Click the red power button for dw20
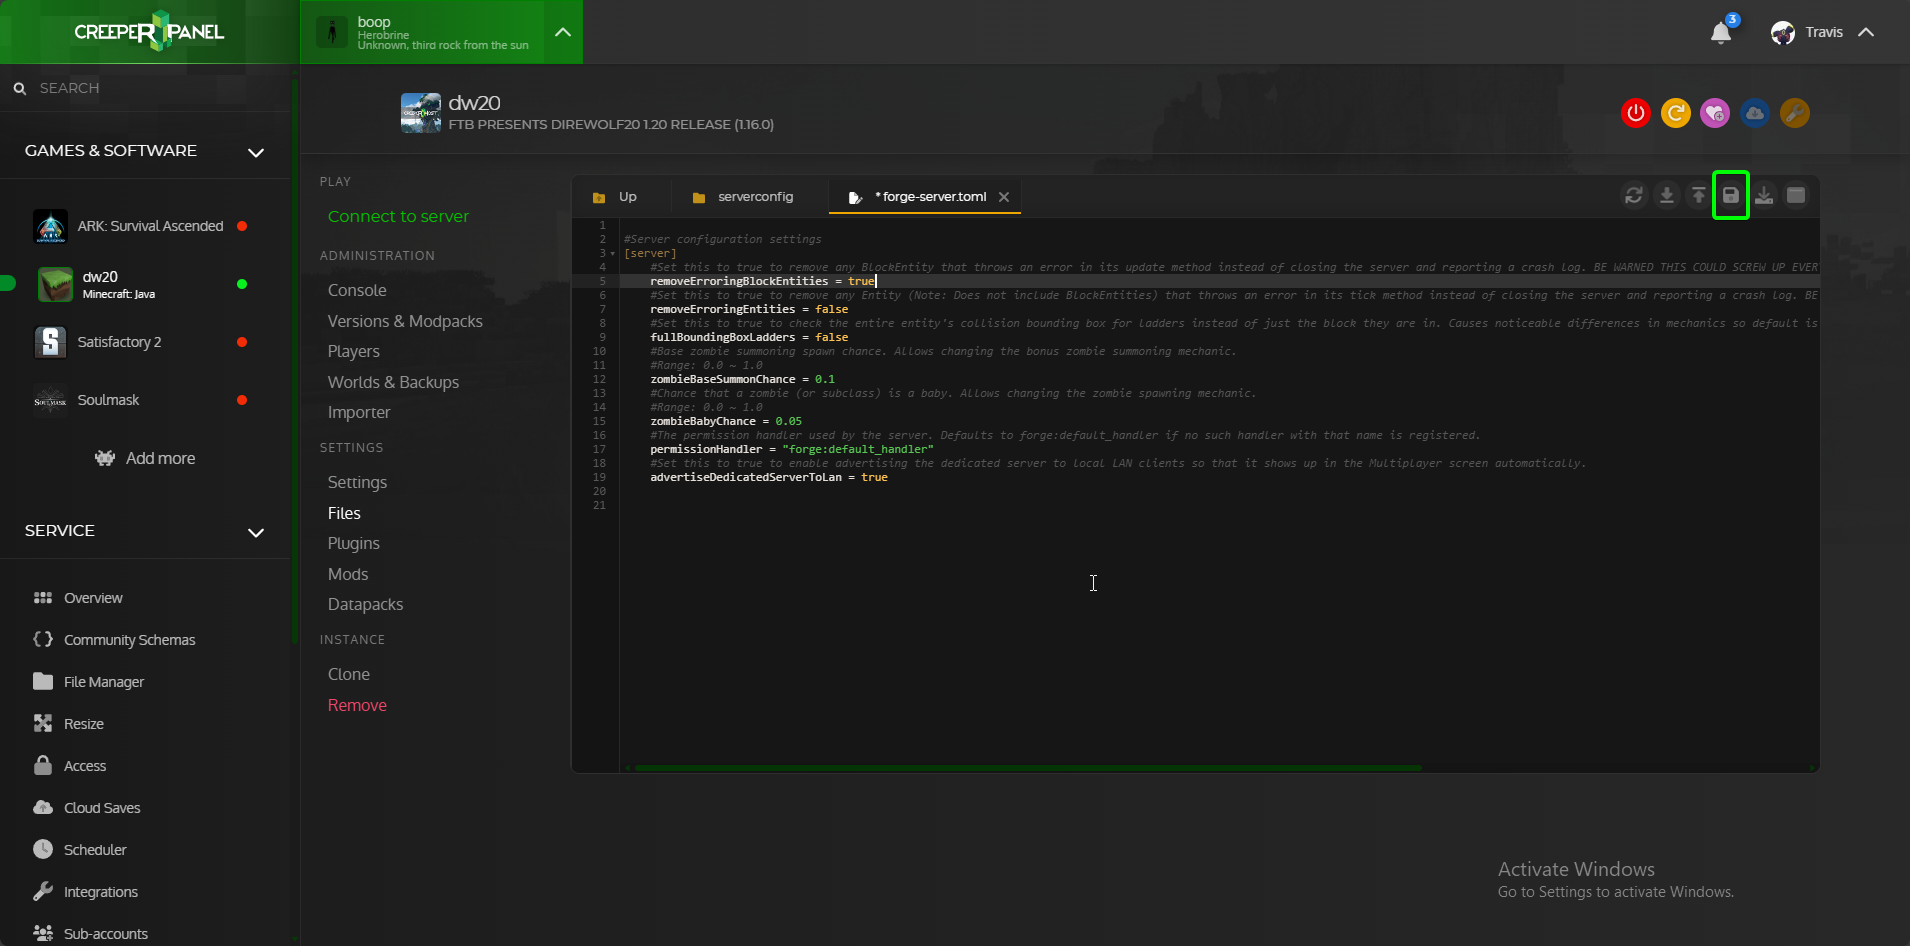The height and width of the screenshot is (946, 1910). [x=1636, y=113]
